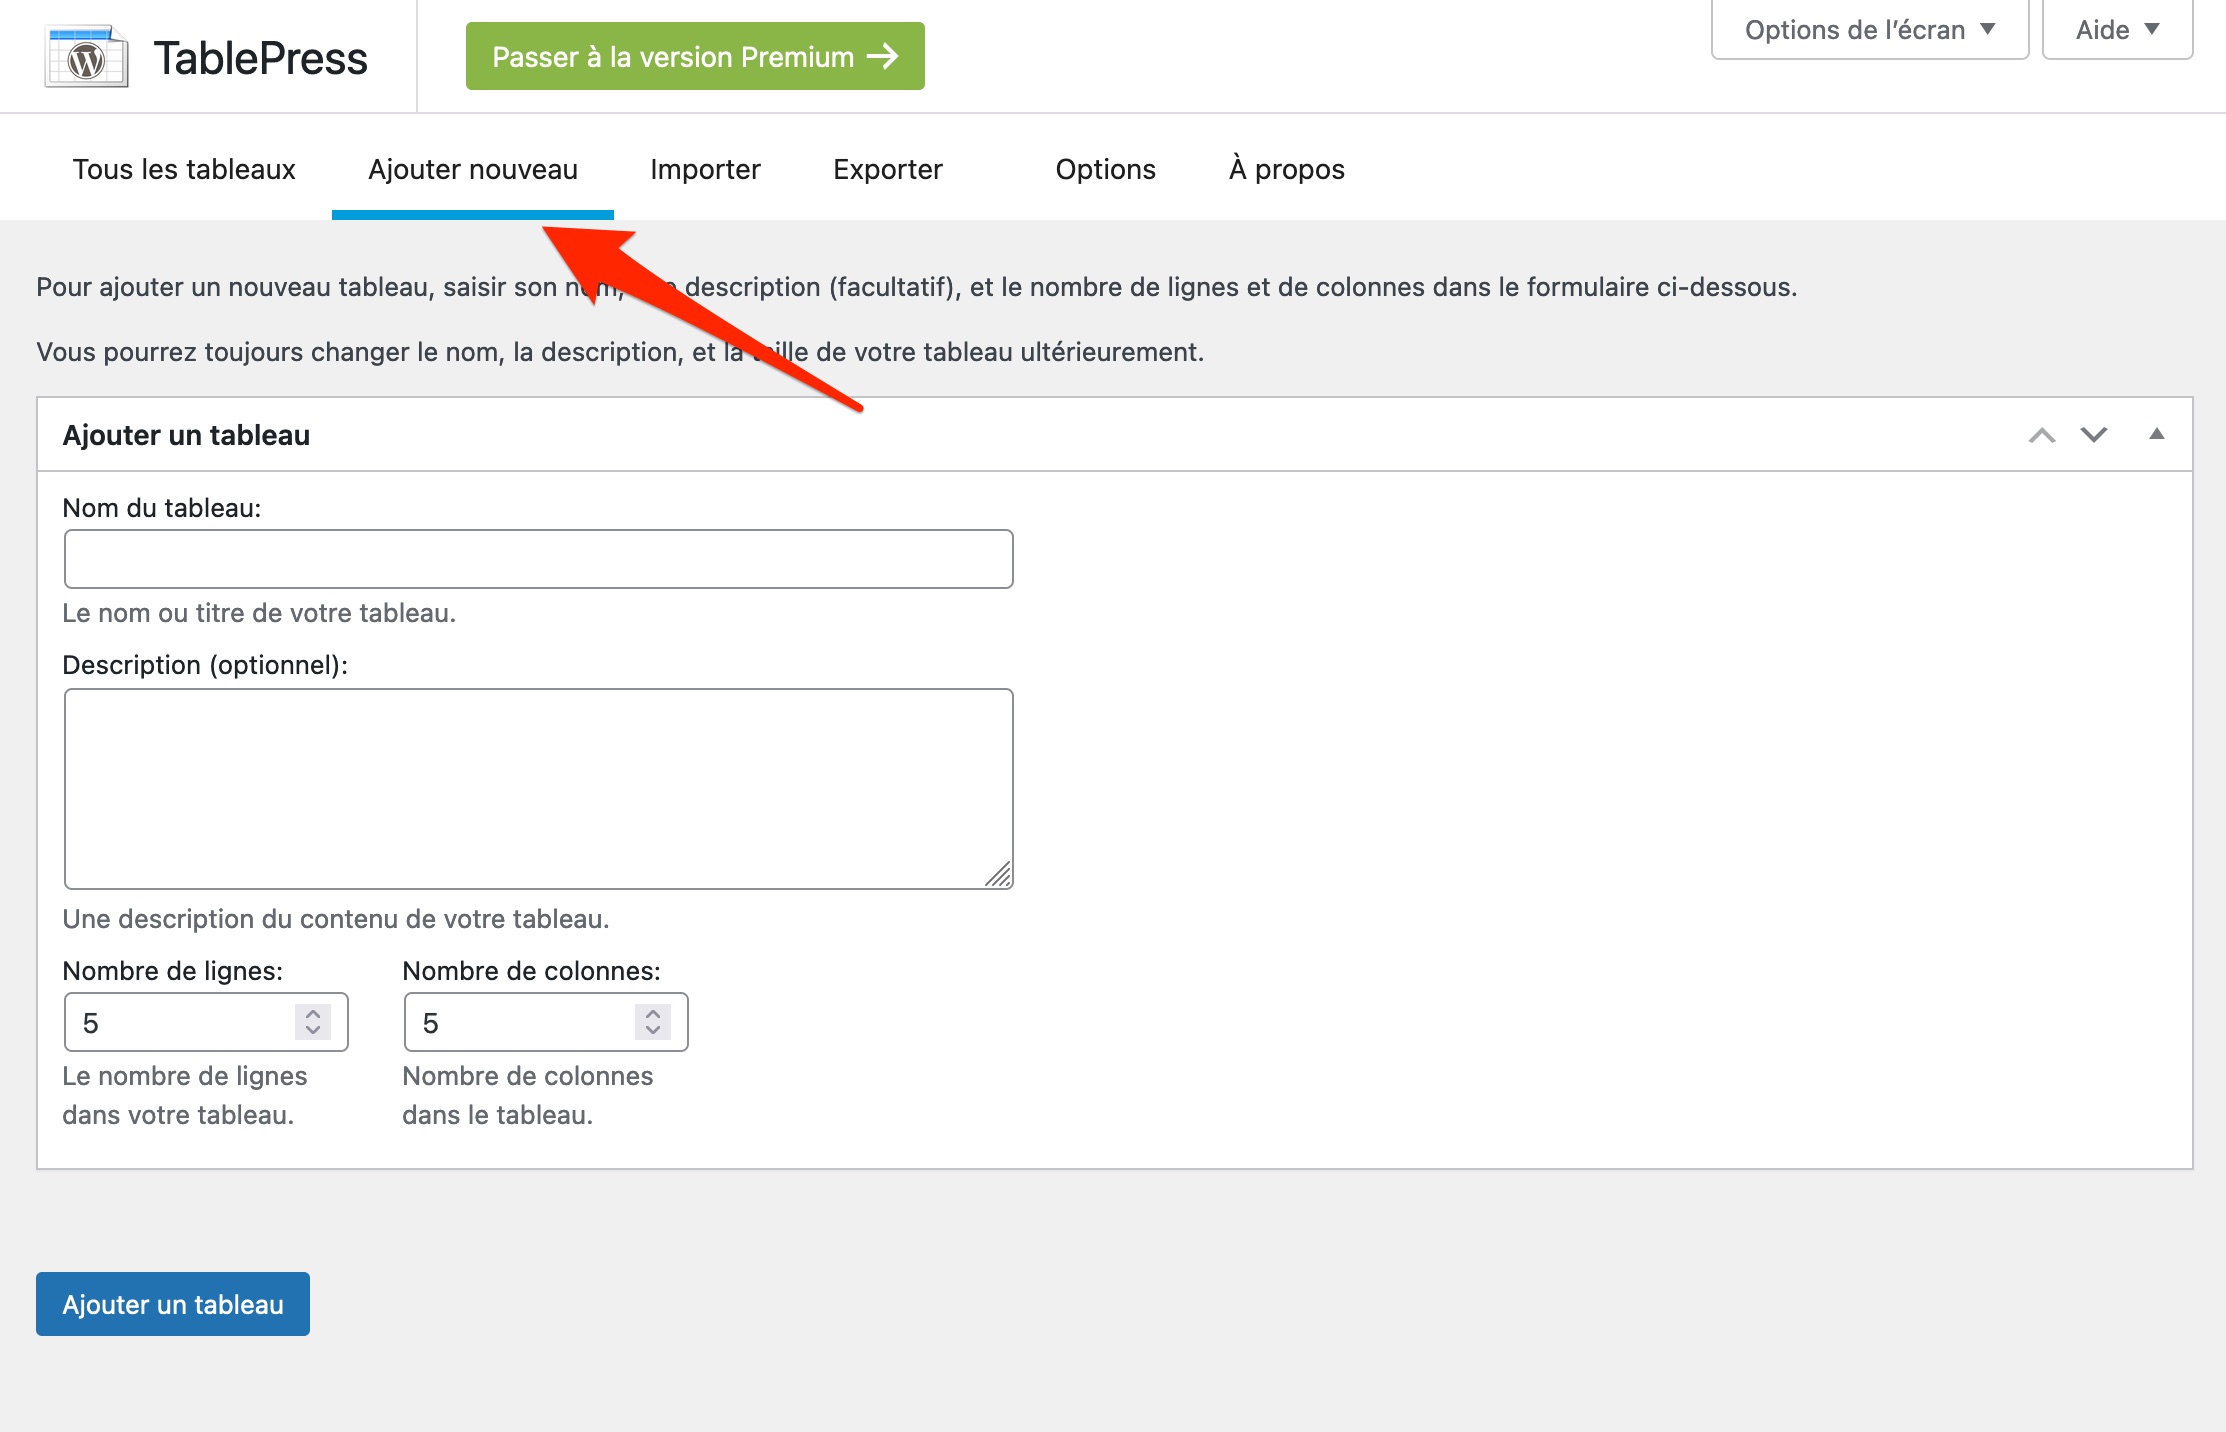Click the Ajouter un tableau panel heading
Image resolution: width=2226 pixels, height=1432 pixels.
coord(186,435)
